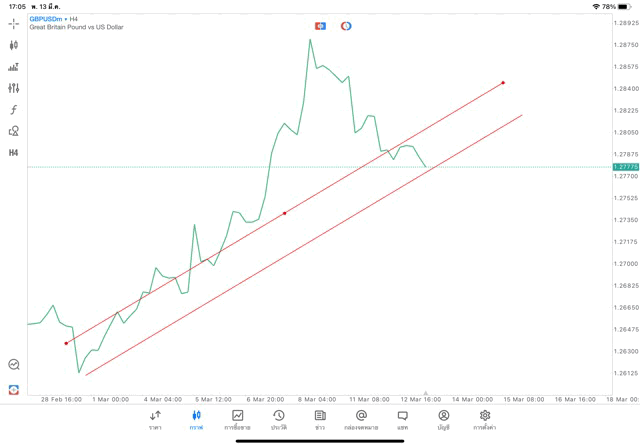
Task: Select the upper red trendline endpoint marker
Action: [503, 83]
